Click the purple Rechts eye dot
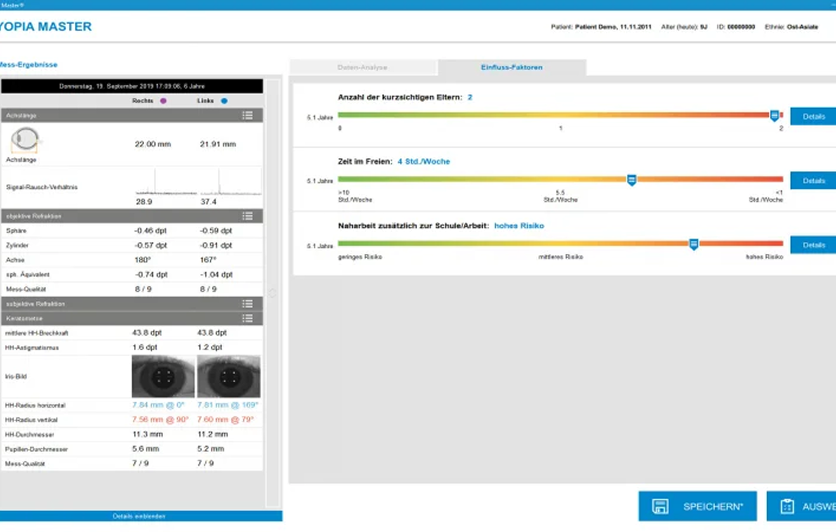Screen dimensions: 836x532 pos(163,101)
